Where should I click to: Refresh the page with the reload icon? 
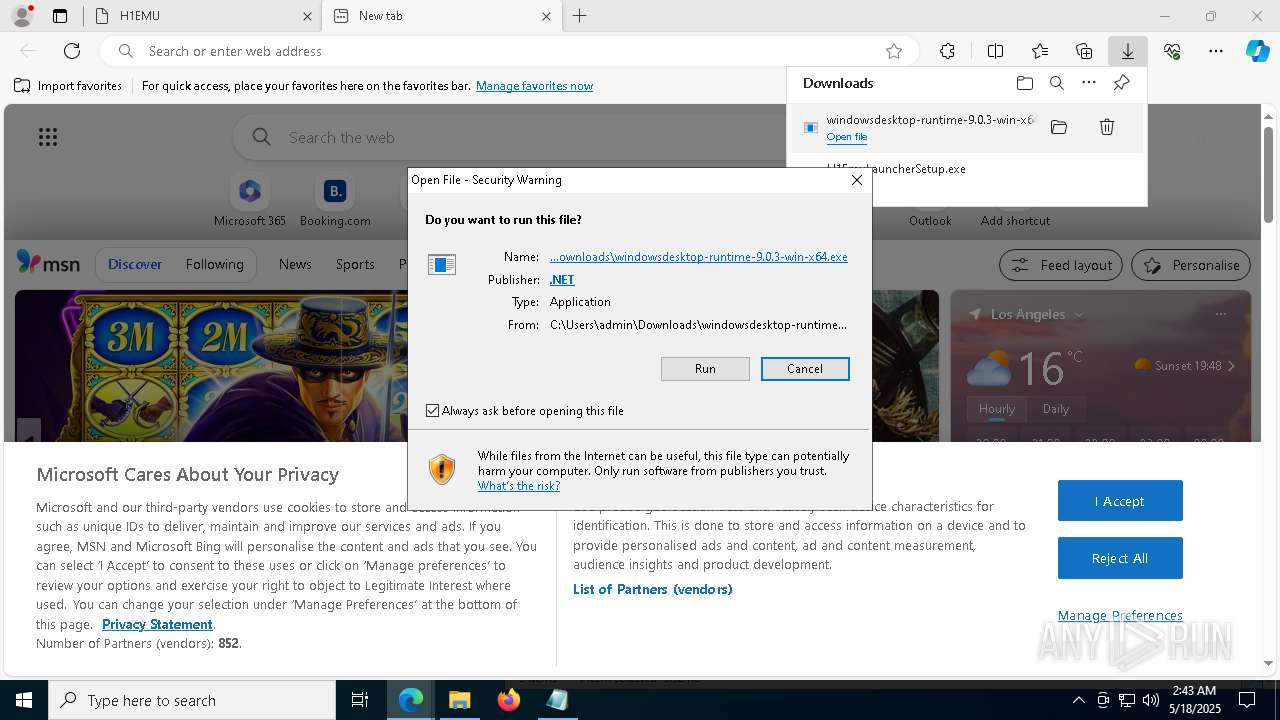(x=72, y=51)
